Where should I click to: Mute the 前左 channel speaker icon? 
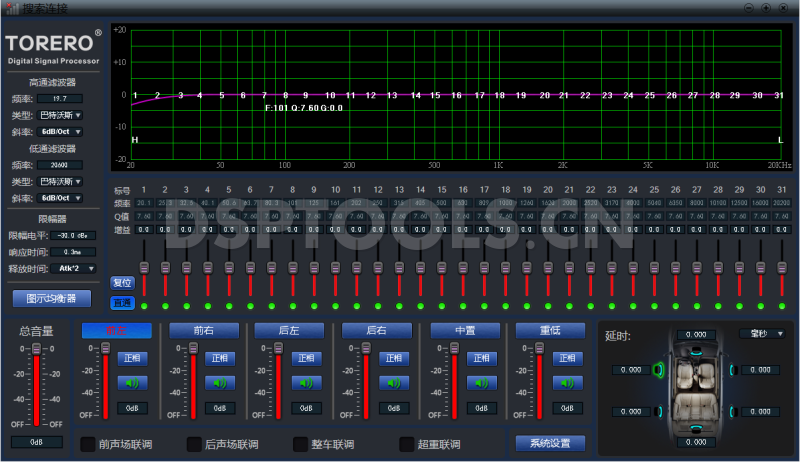(133, 382)
